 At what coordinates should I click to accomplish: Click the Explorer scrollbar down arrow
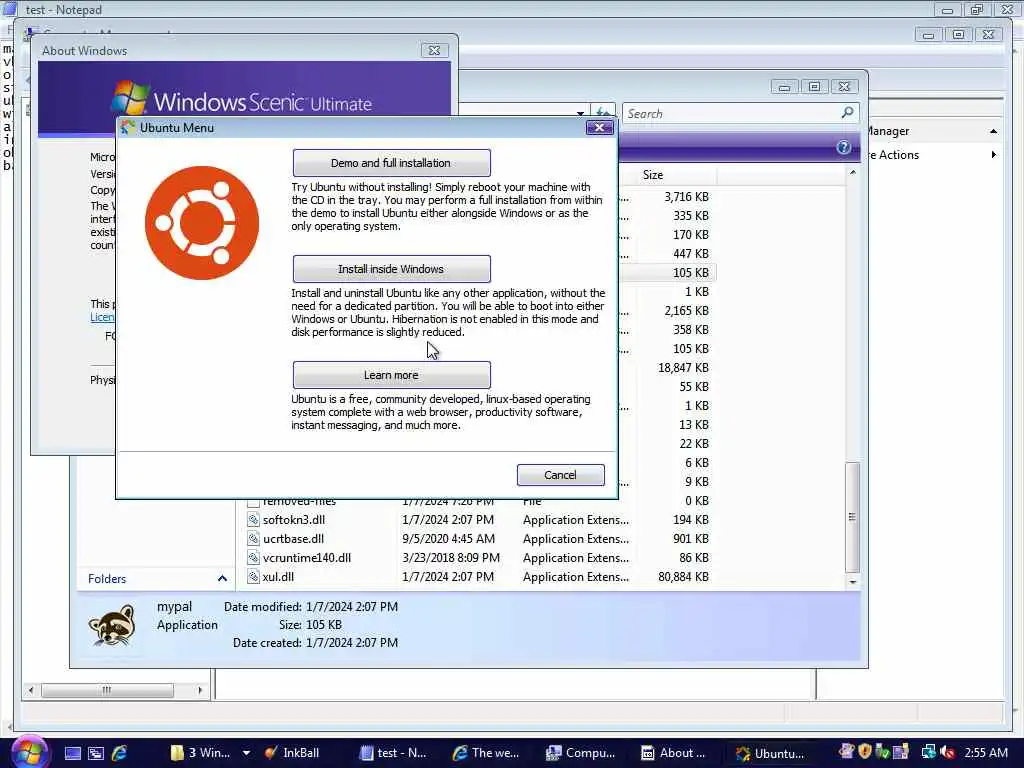[852, 581]
